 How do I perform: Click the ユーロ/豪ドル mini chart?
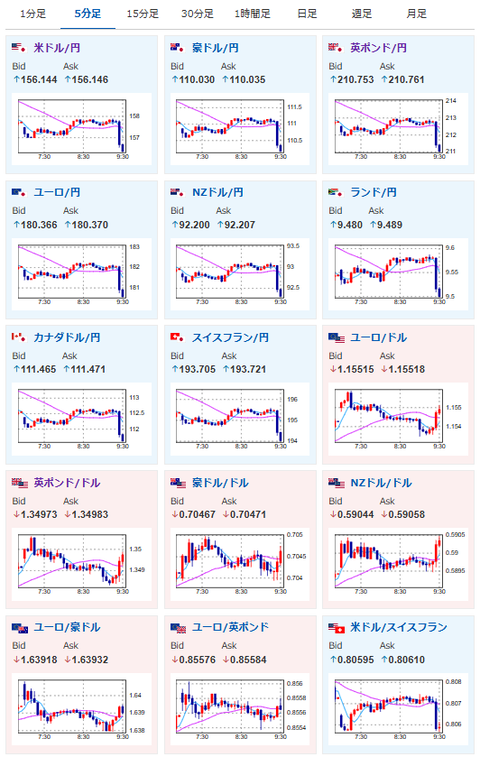(81, 709)
